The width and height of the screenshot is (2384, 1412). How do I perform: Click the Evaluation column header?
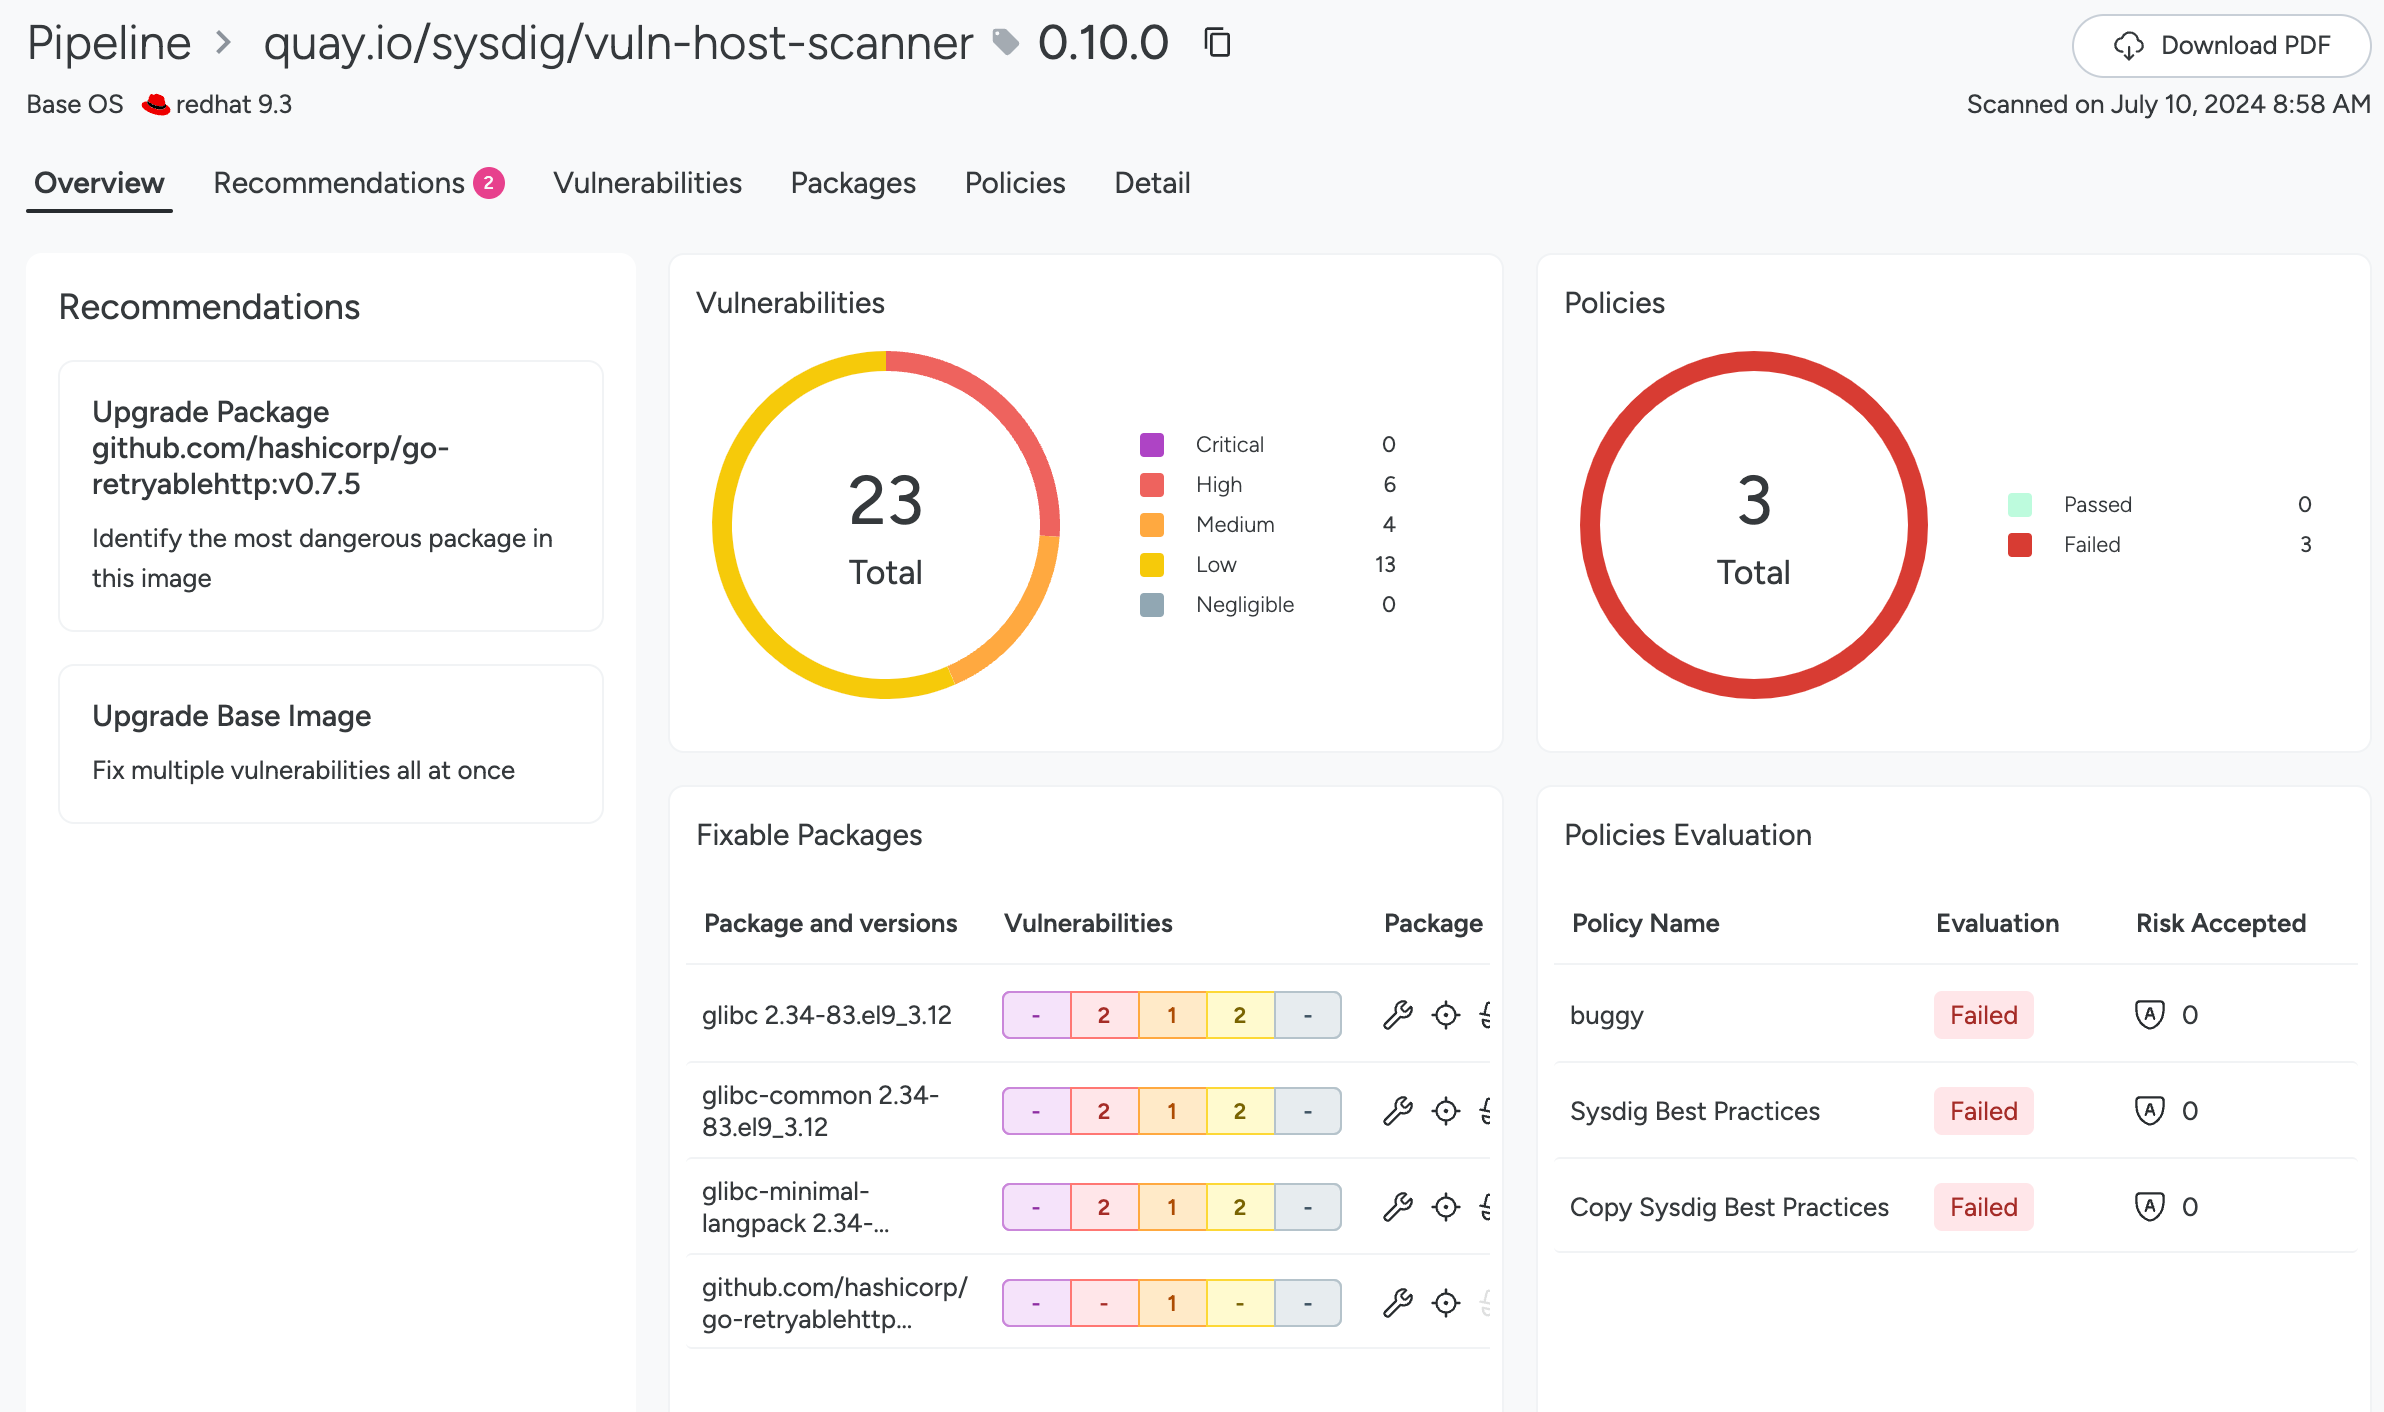tap(1997, 923)
